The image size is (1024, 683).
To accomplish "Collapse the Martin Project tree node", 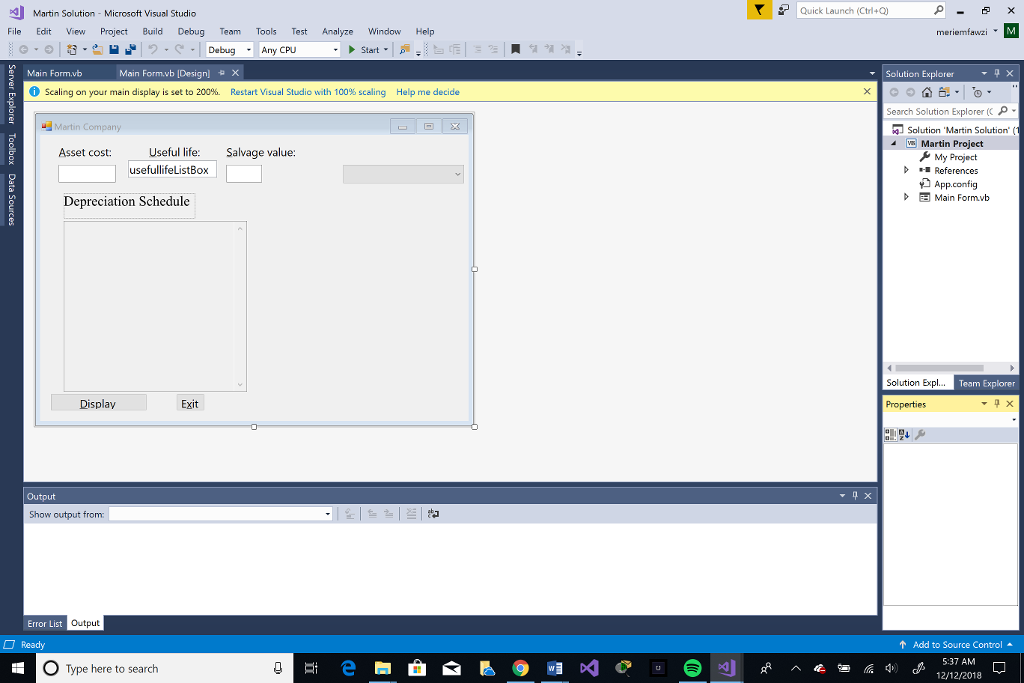I will coord(891,143).
